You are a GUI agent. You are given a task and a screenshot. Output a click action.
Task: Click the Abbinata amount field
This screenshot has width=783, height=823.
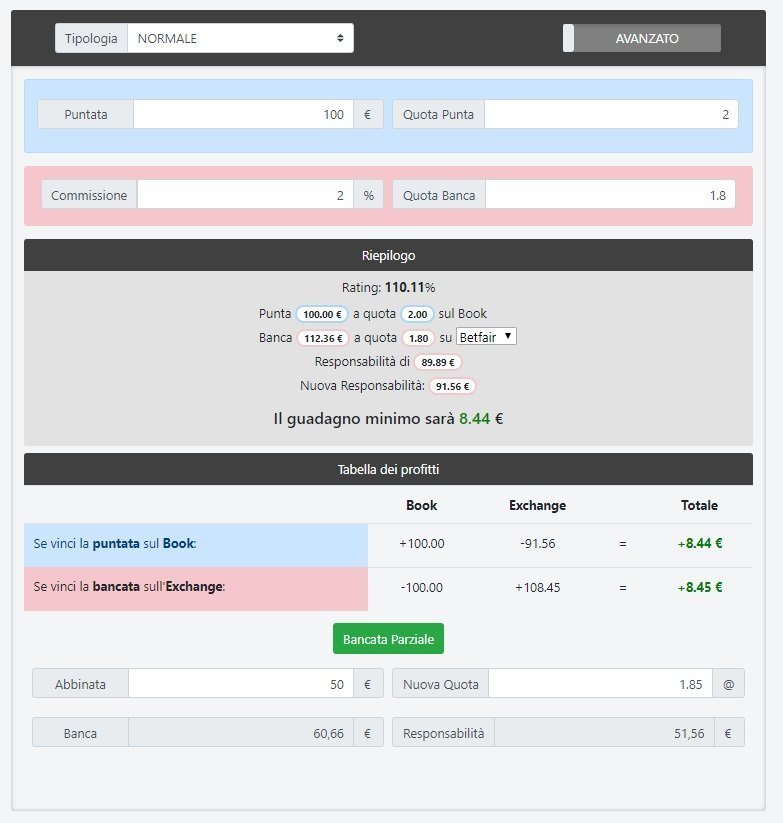click(x=239, y=684)
